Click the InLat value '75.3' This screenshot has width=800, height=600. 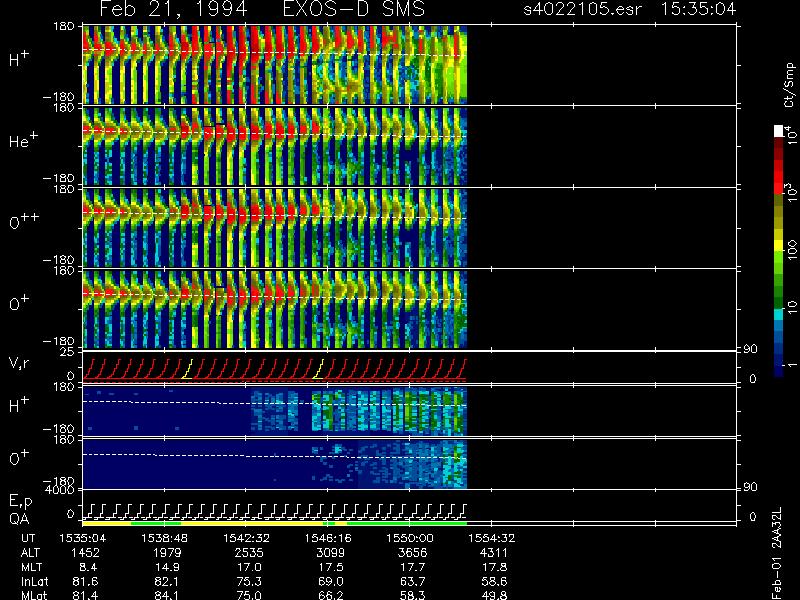point(249,581)
